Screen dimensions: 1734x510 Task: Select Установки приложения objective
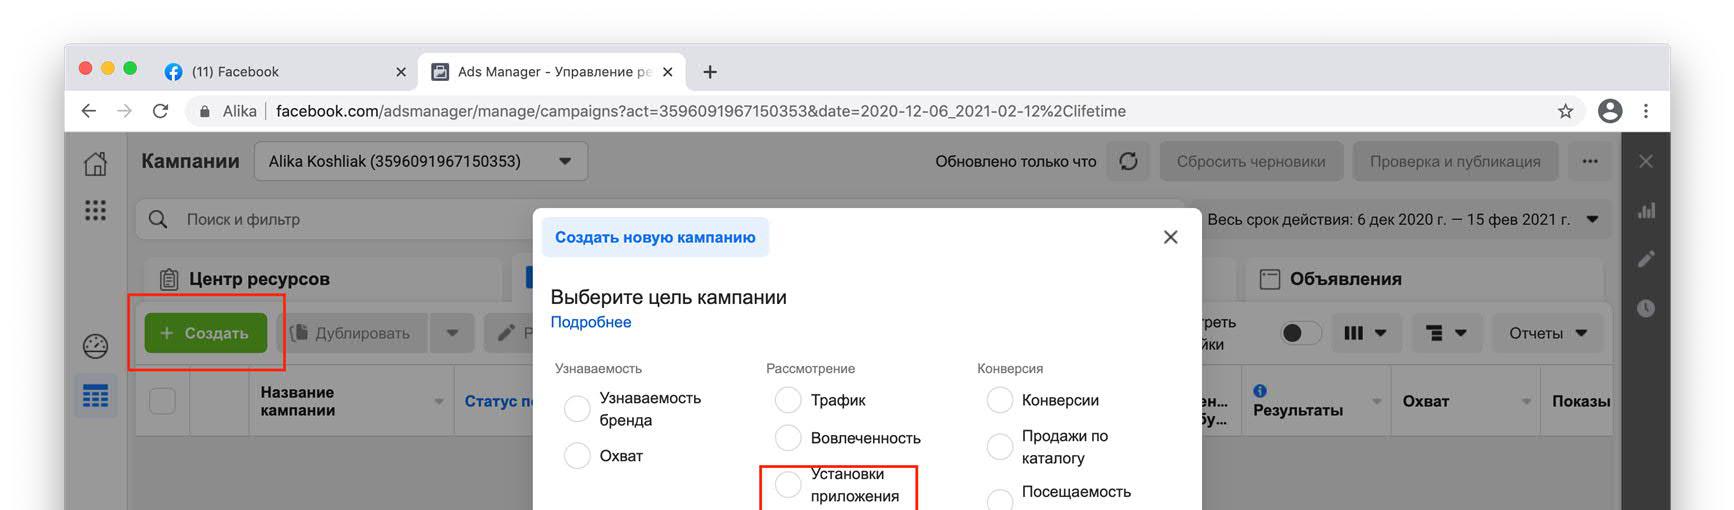click(x=788, y=485)
